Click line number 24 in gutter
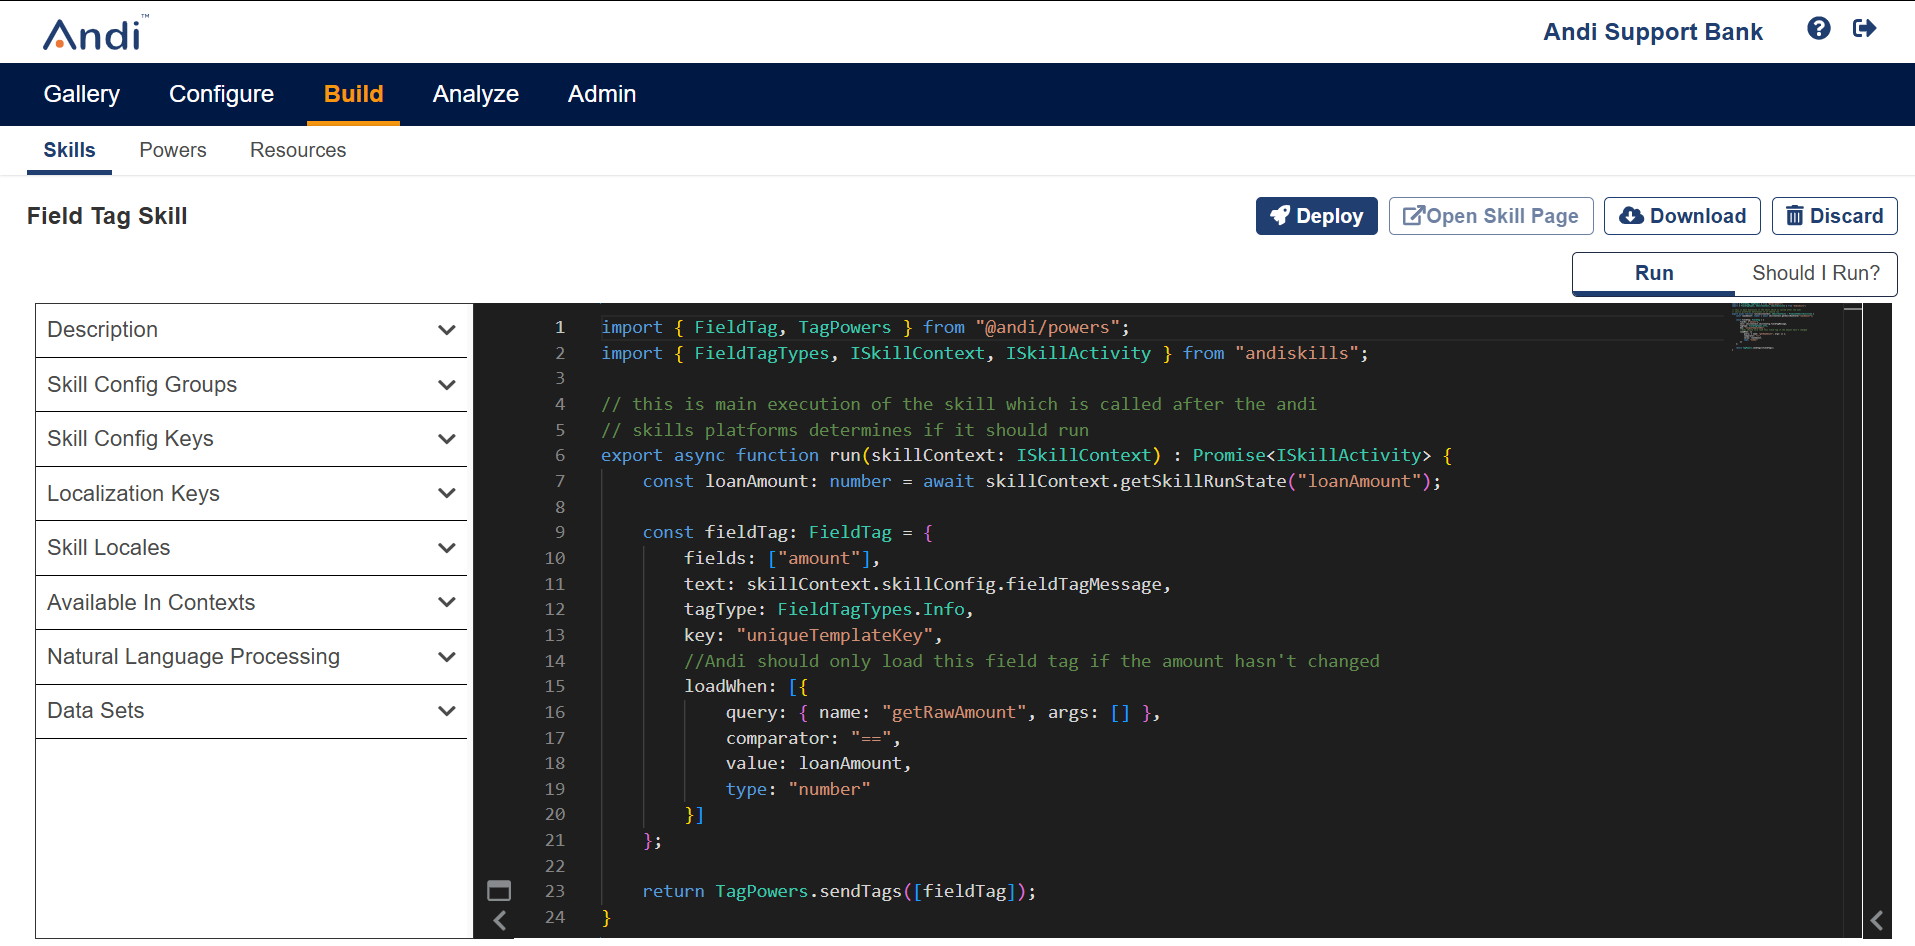Screen dimensions: 1915x946 tap(555, 917)
